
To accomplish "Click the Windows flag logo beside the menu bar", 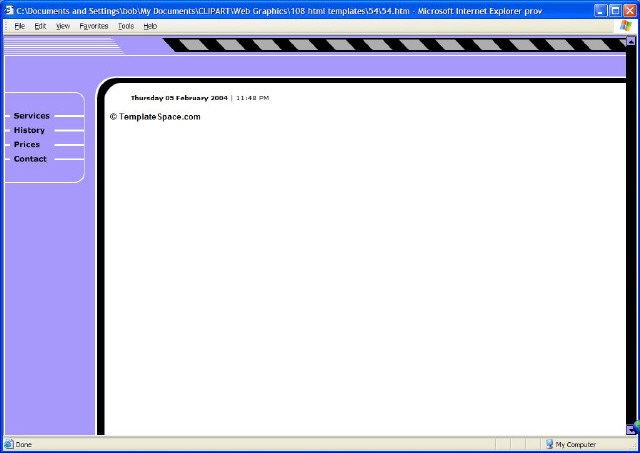I will 625,26.
